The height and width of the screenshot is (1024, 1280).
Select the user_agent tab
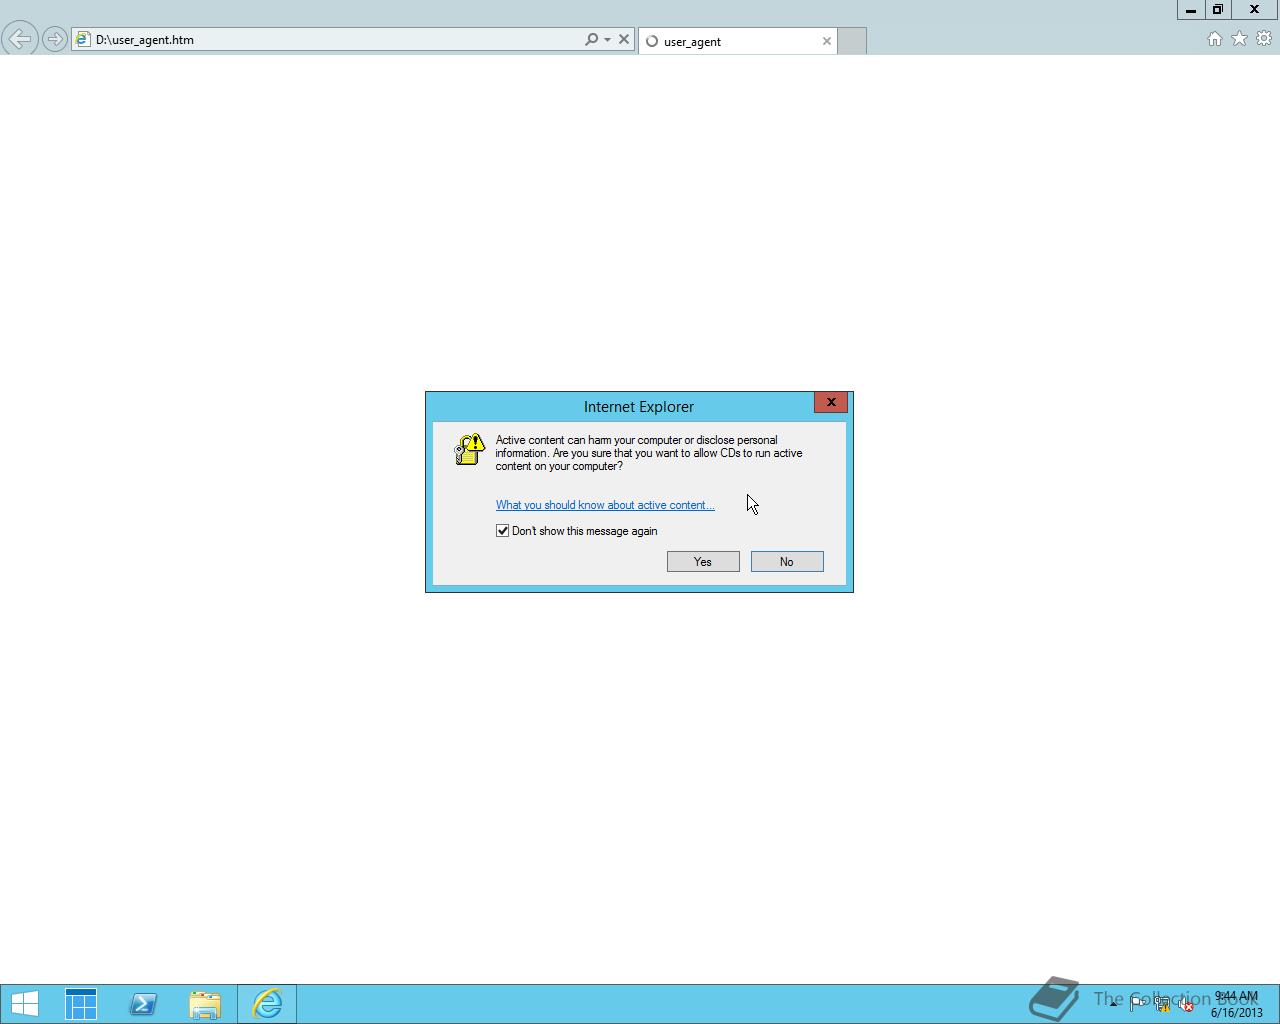coord(738,41)
